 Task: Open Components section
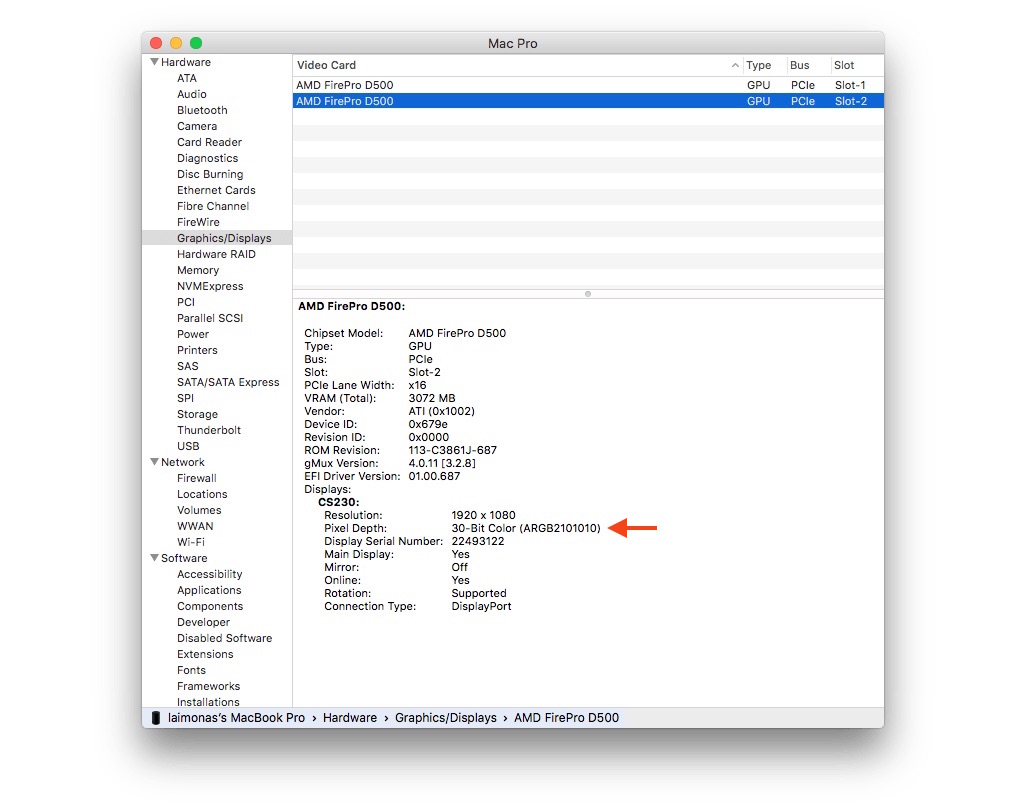(210, 606)
